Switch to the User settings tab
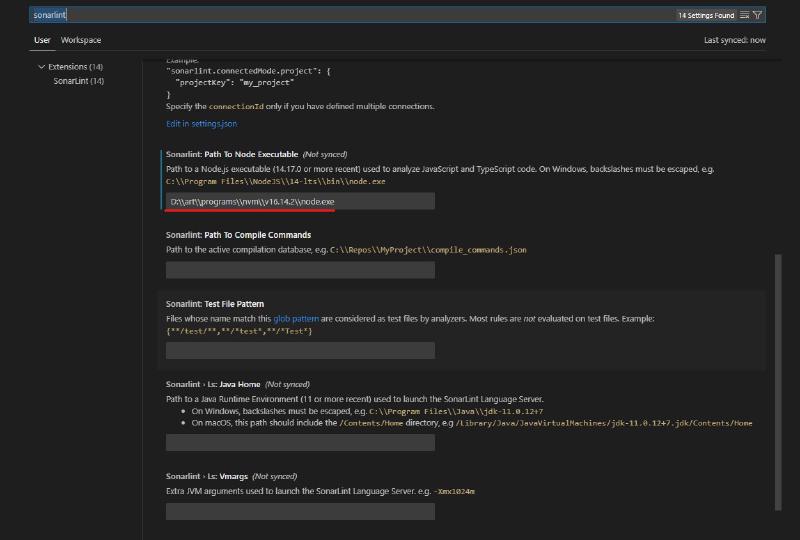Image resolution: width=800 pixels, height=540 pixels. click(42, 40)
